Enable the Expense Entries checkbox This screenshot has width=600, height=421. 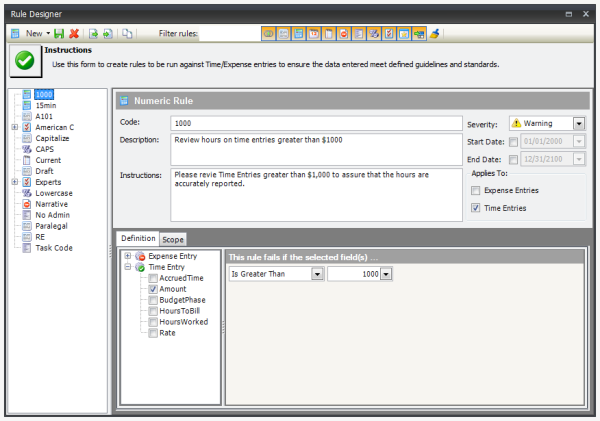[475, 190]
